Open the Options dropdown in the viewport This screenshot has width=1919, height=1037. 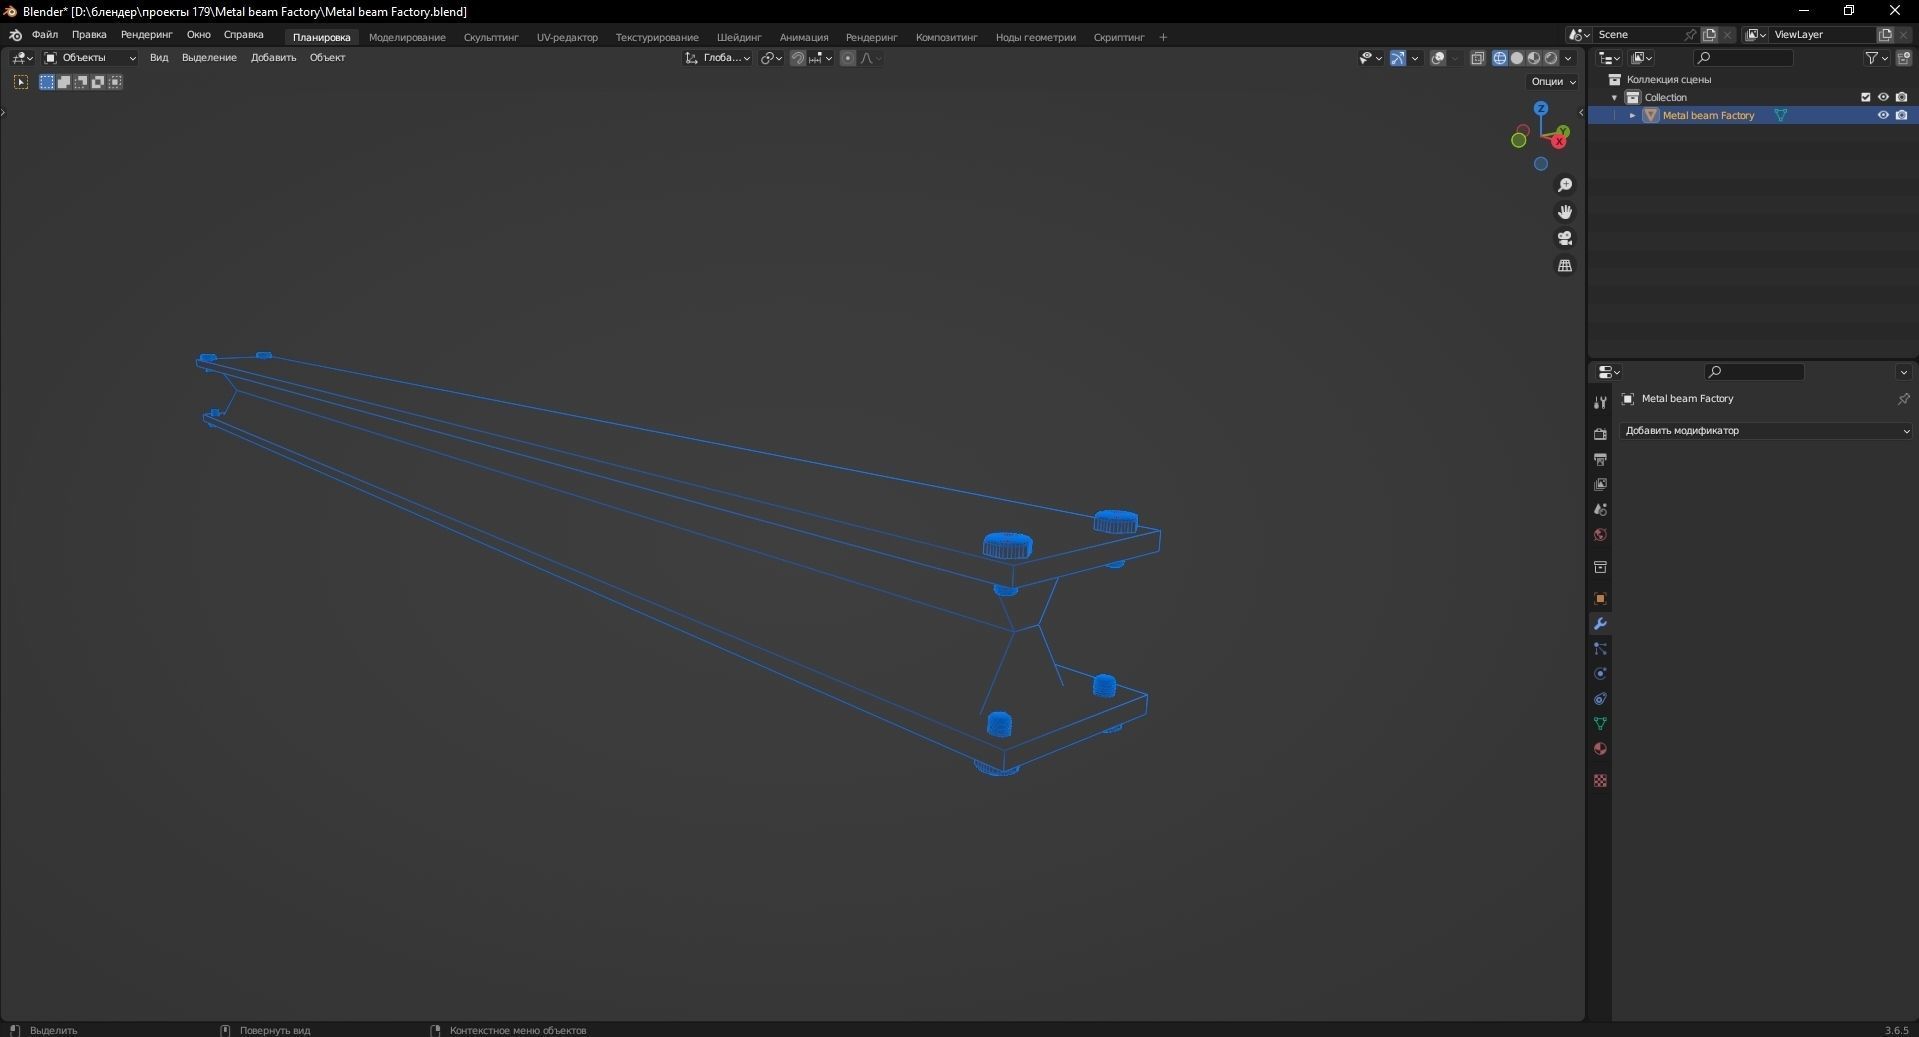(x=1553, y=82)
